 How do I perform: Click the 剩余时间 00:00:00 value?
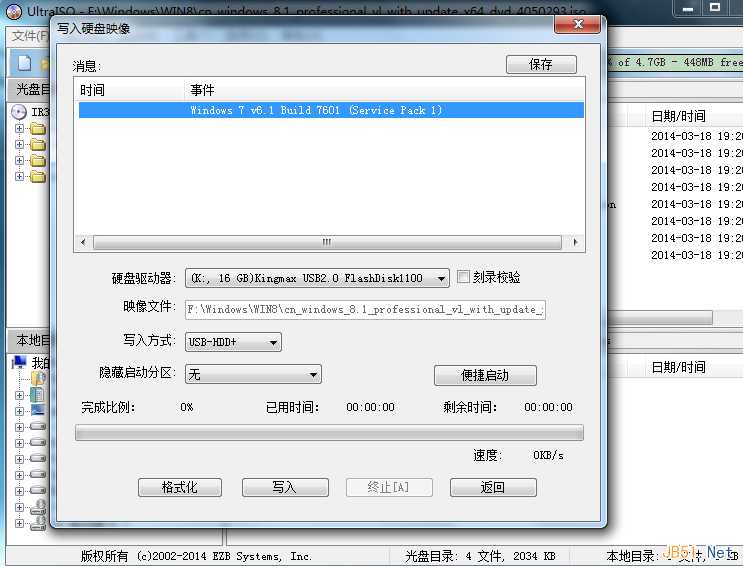(x=548, y=407)
